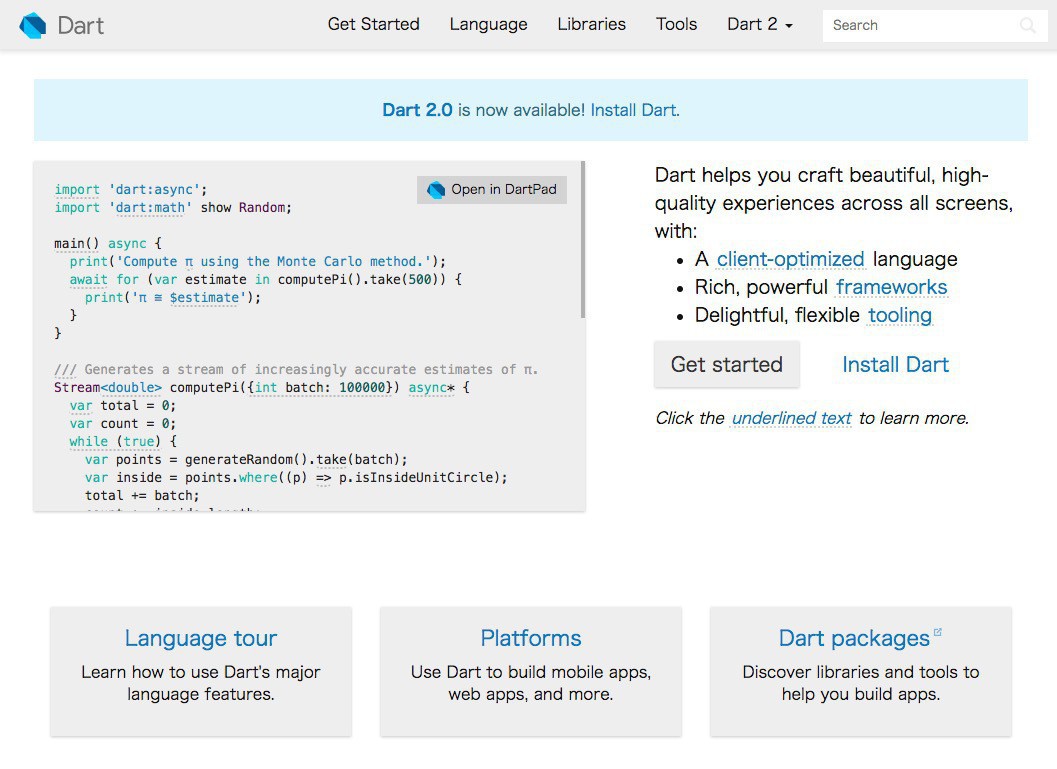Viewport: 1057px width, 769px height.
Task: Open the Libraries nav item
Action: click(591, 25)
